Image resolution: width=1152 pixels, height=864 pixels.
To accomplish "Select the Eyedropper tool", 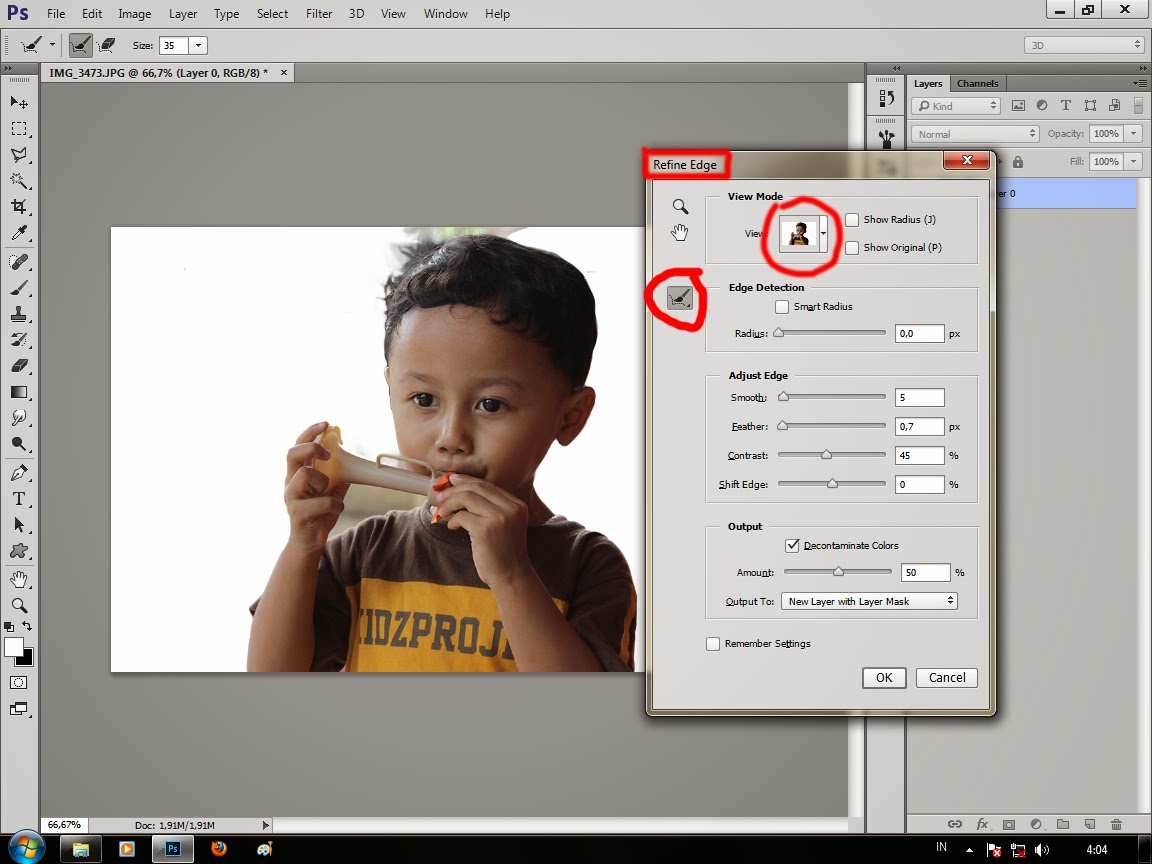I will [19, 233].
